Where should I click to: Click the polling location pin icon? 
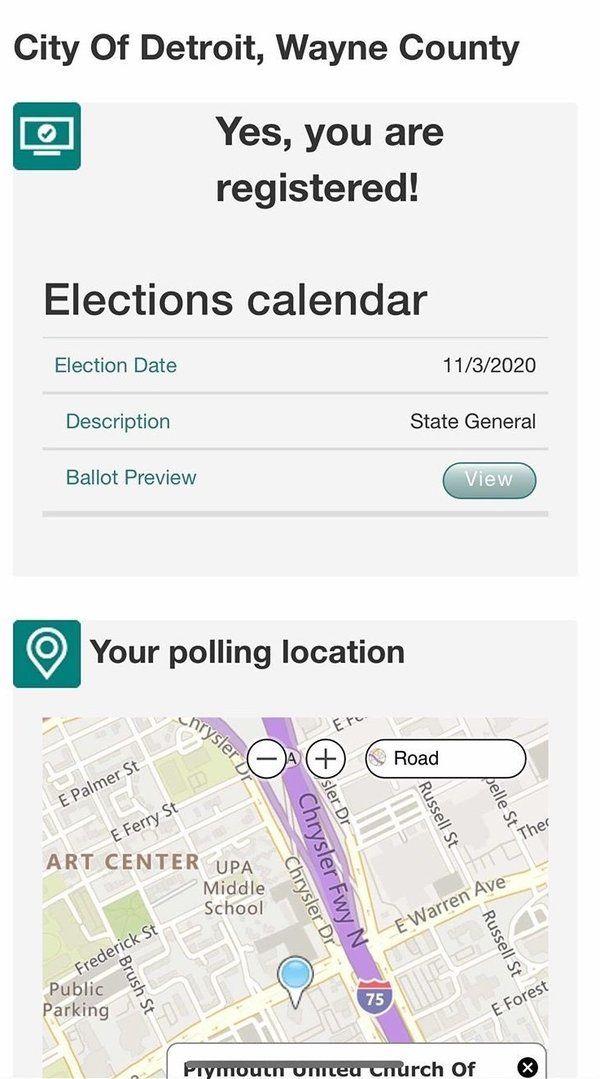pyautogui.click(x=47, y=654)
